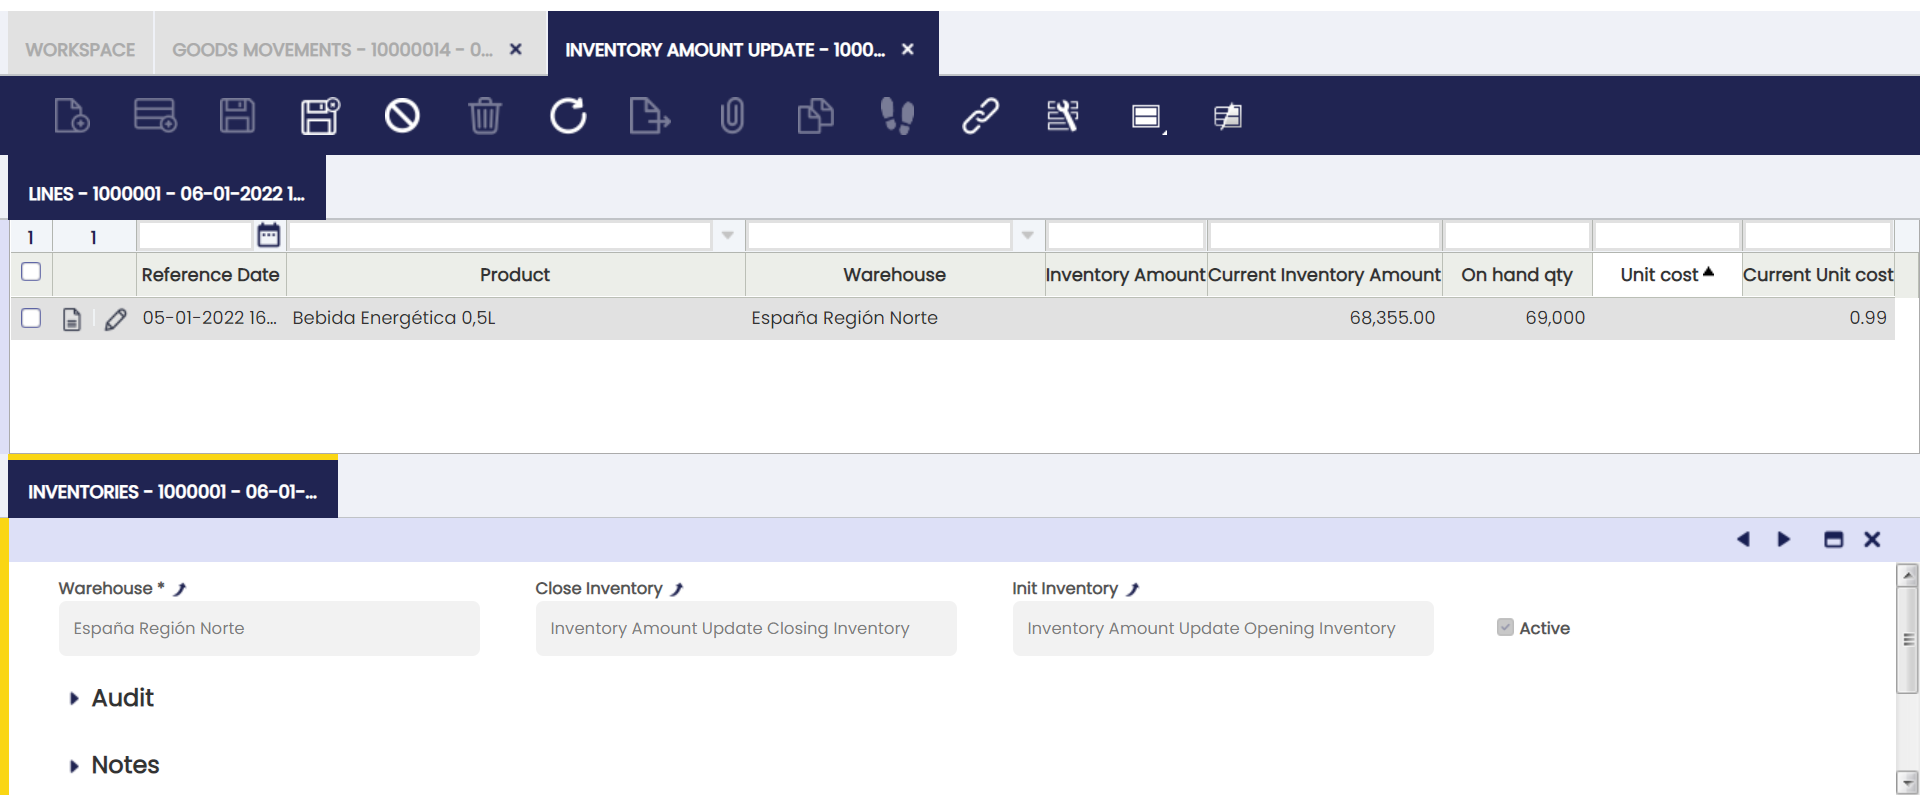This screenshot has width=1920, height=795.
Task: Close the Inventories form view
Action: tap(1872, 539)
